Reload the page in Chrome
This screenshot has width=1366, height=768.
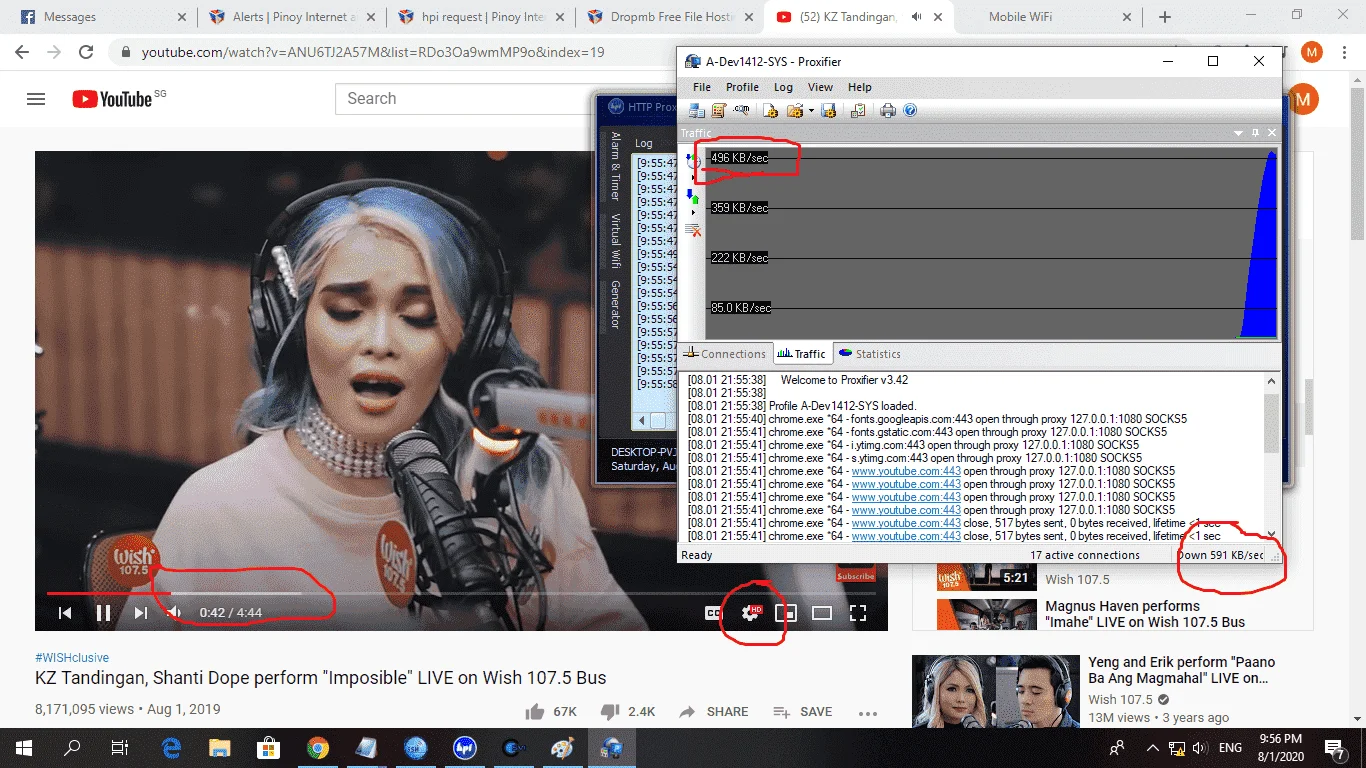tap(86, 52)
